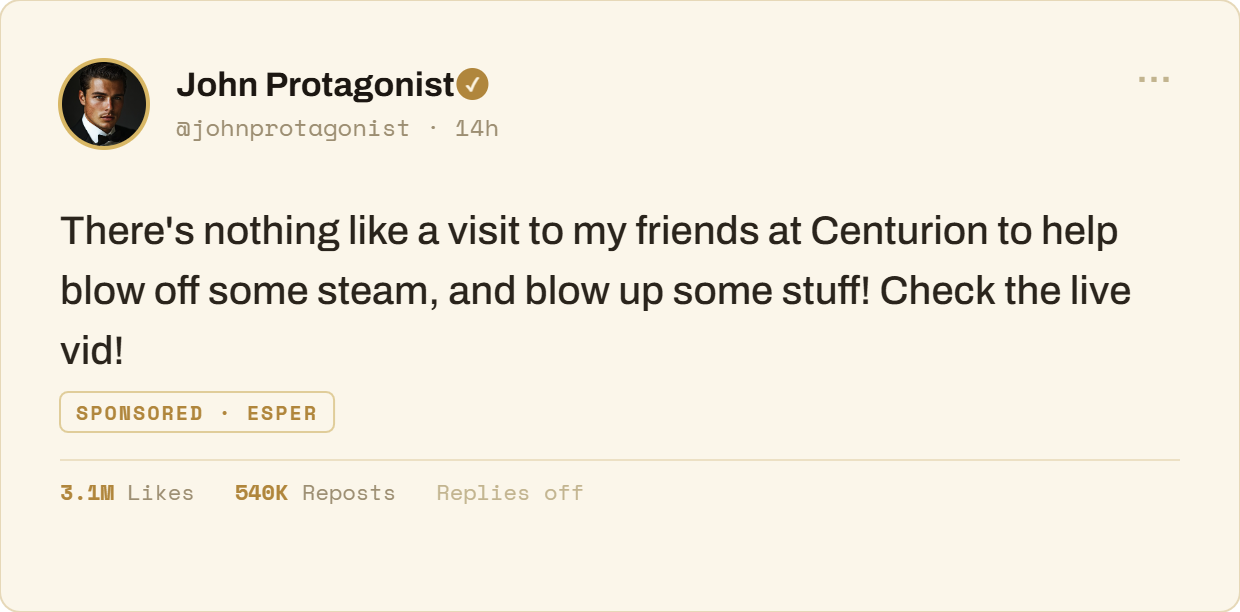Open the @johnprotagonist handle link
The image size is (1240, 612).
[x=293, y=128]
